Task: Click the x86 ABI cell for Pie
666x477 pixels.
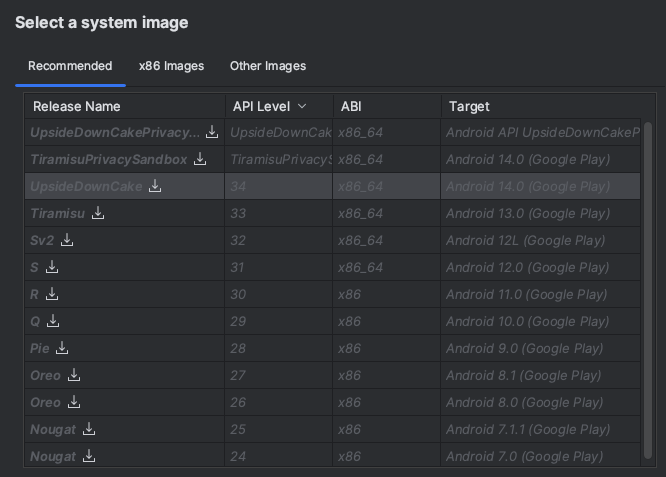Action: click(387, 348)
